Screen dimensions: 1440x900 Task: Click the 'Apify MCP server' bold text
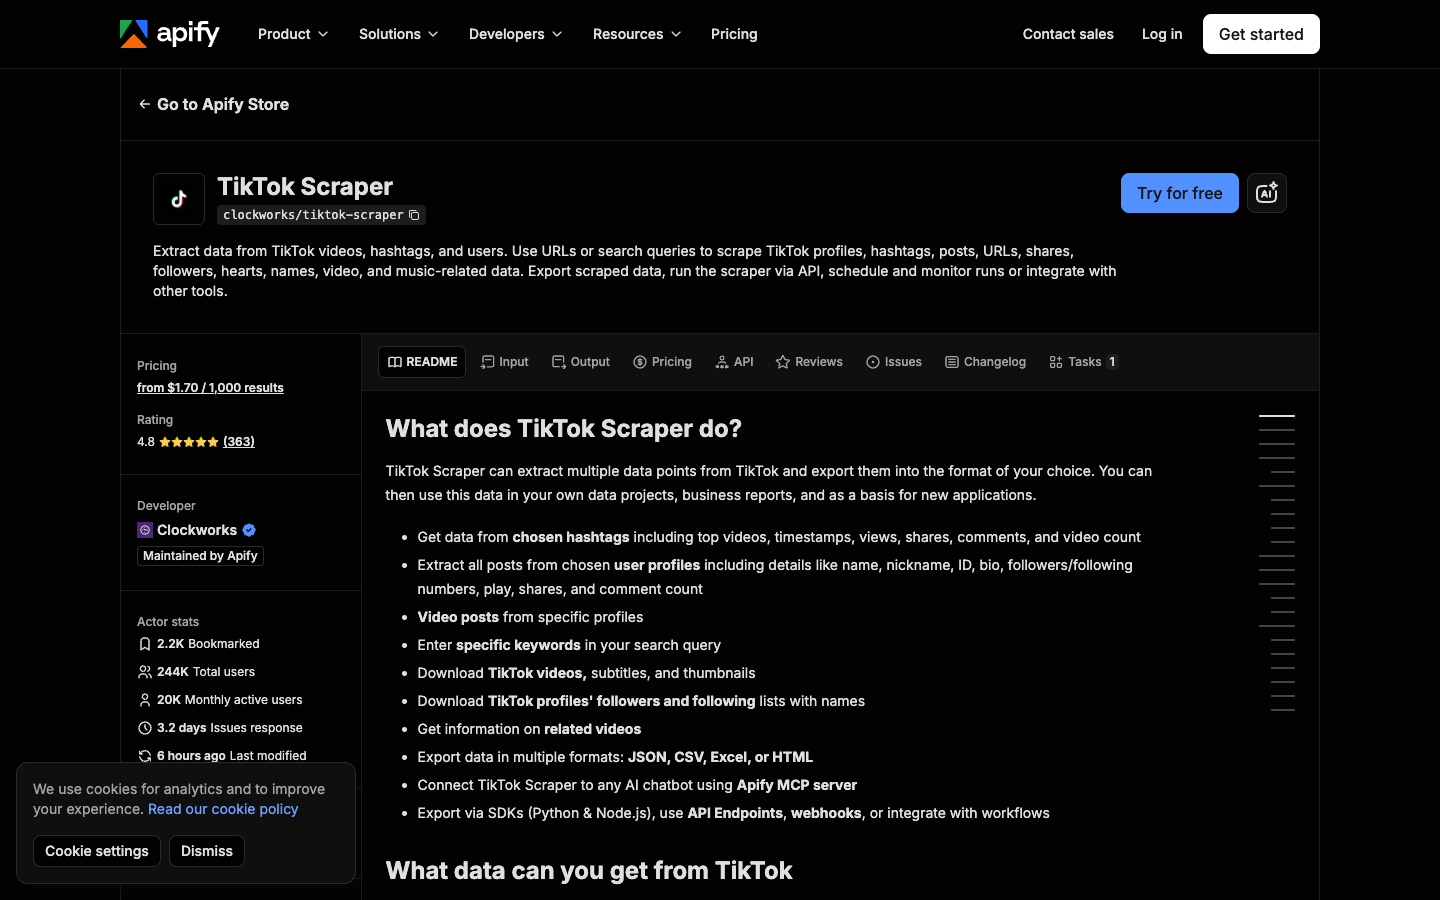point(797,785)
